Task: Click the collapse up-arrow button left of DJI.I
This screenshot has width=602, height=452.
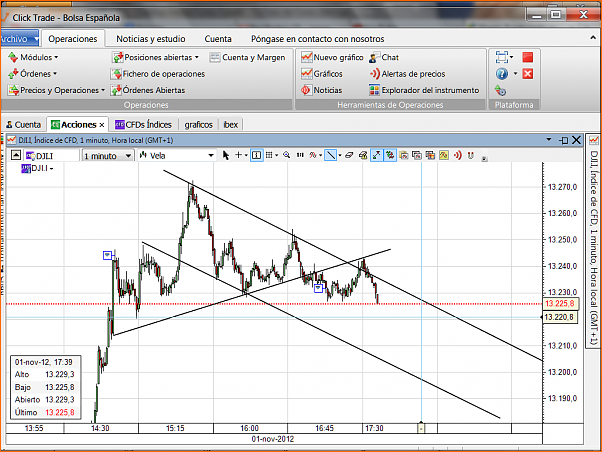Action: [x=16, y=155]
